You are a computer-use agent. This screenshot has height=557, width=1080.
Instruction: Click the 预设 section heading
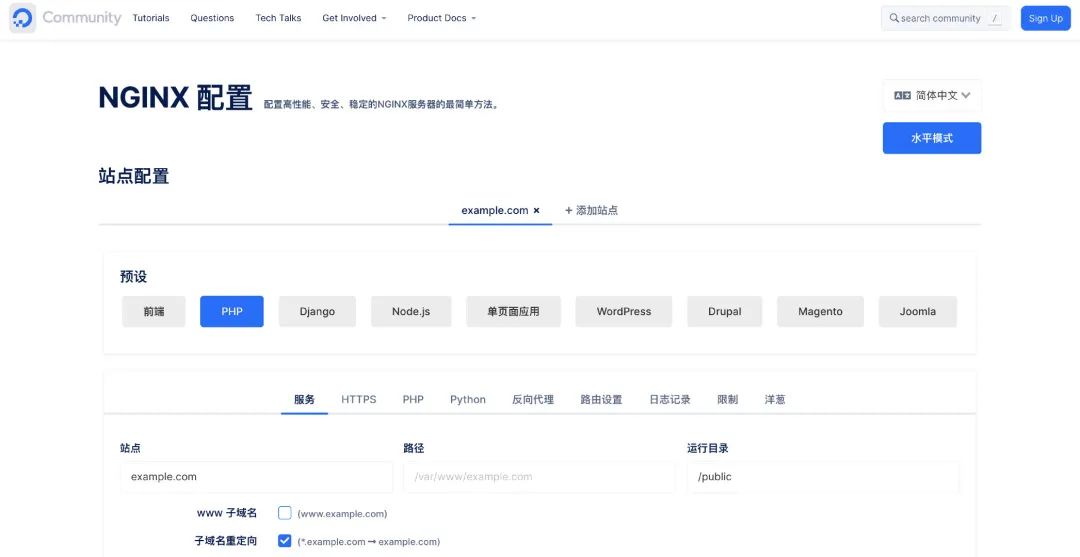[134, 277]
